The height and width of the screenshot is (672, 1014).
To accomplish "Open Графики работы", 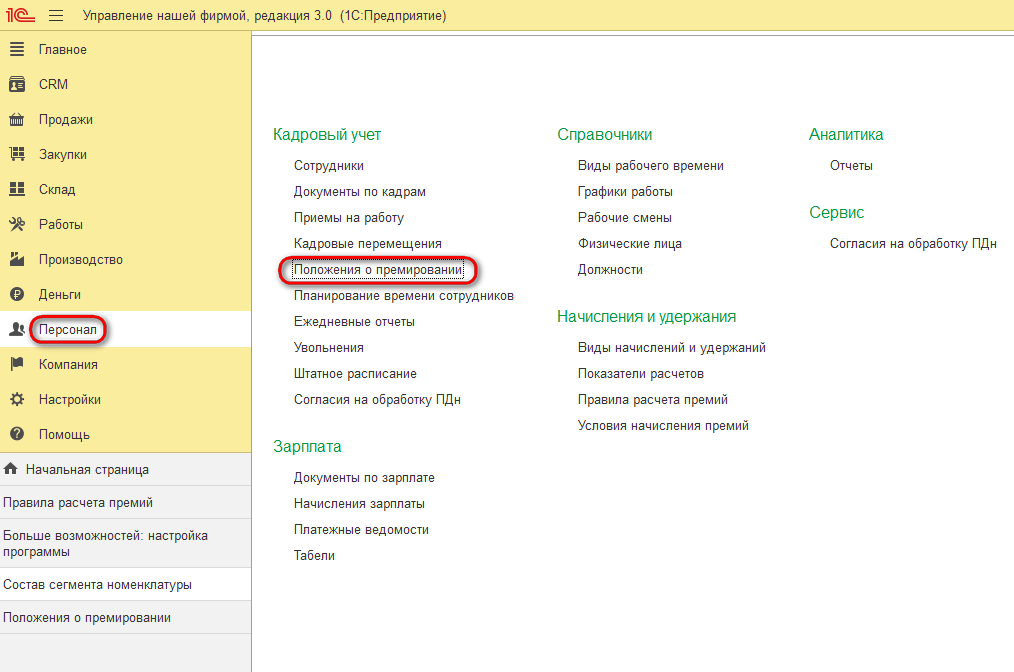I will 625,191.
